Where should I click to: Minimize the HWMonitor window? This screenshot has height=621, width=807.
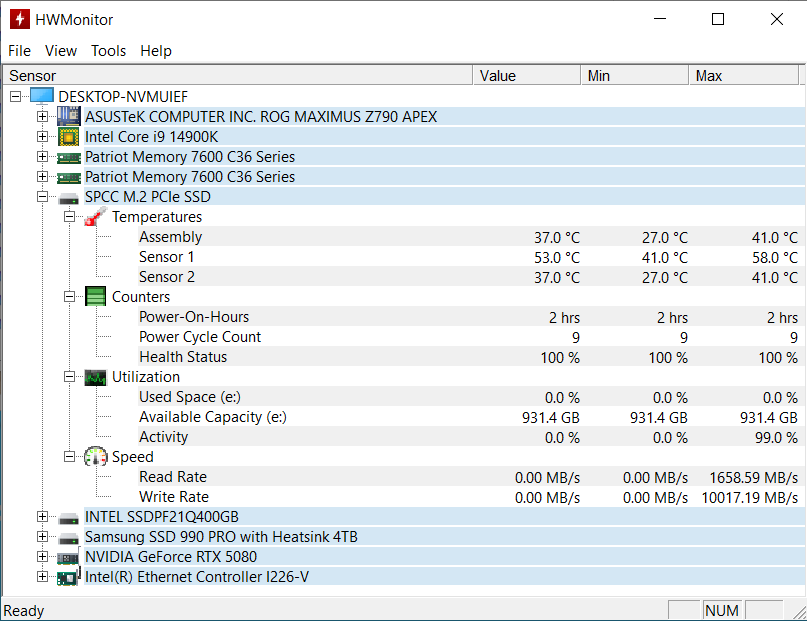pos(660,19)
